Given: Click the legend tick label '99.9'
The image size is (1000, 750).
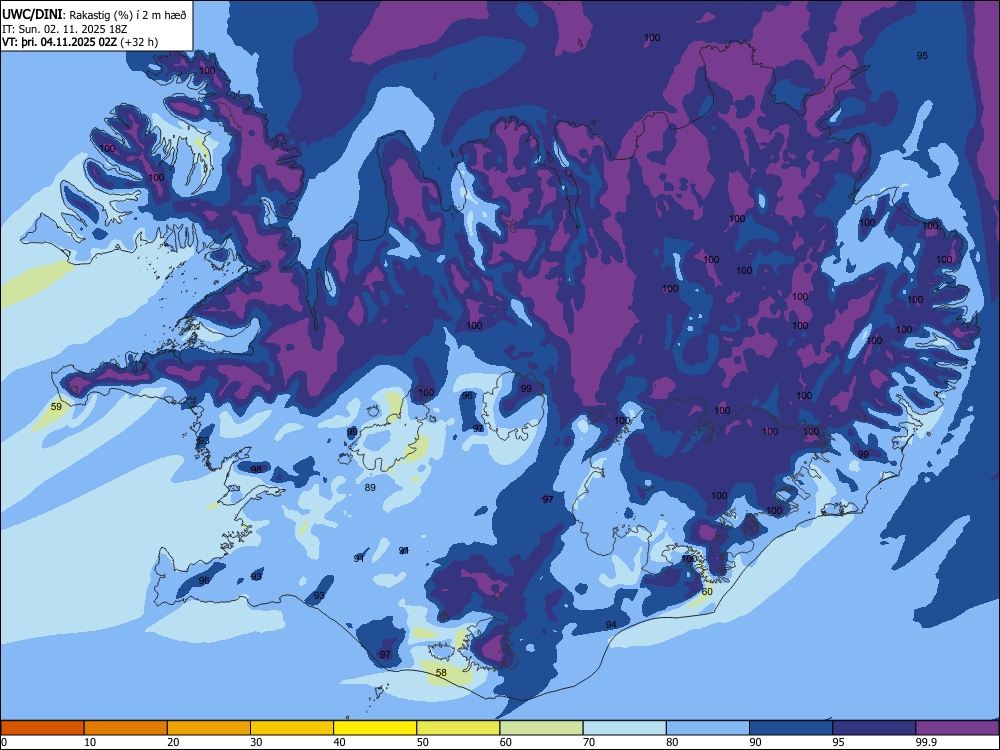Looking at the screenshot, I should click(x=926, y=742).
